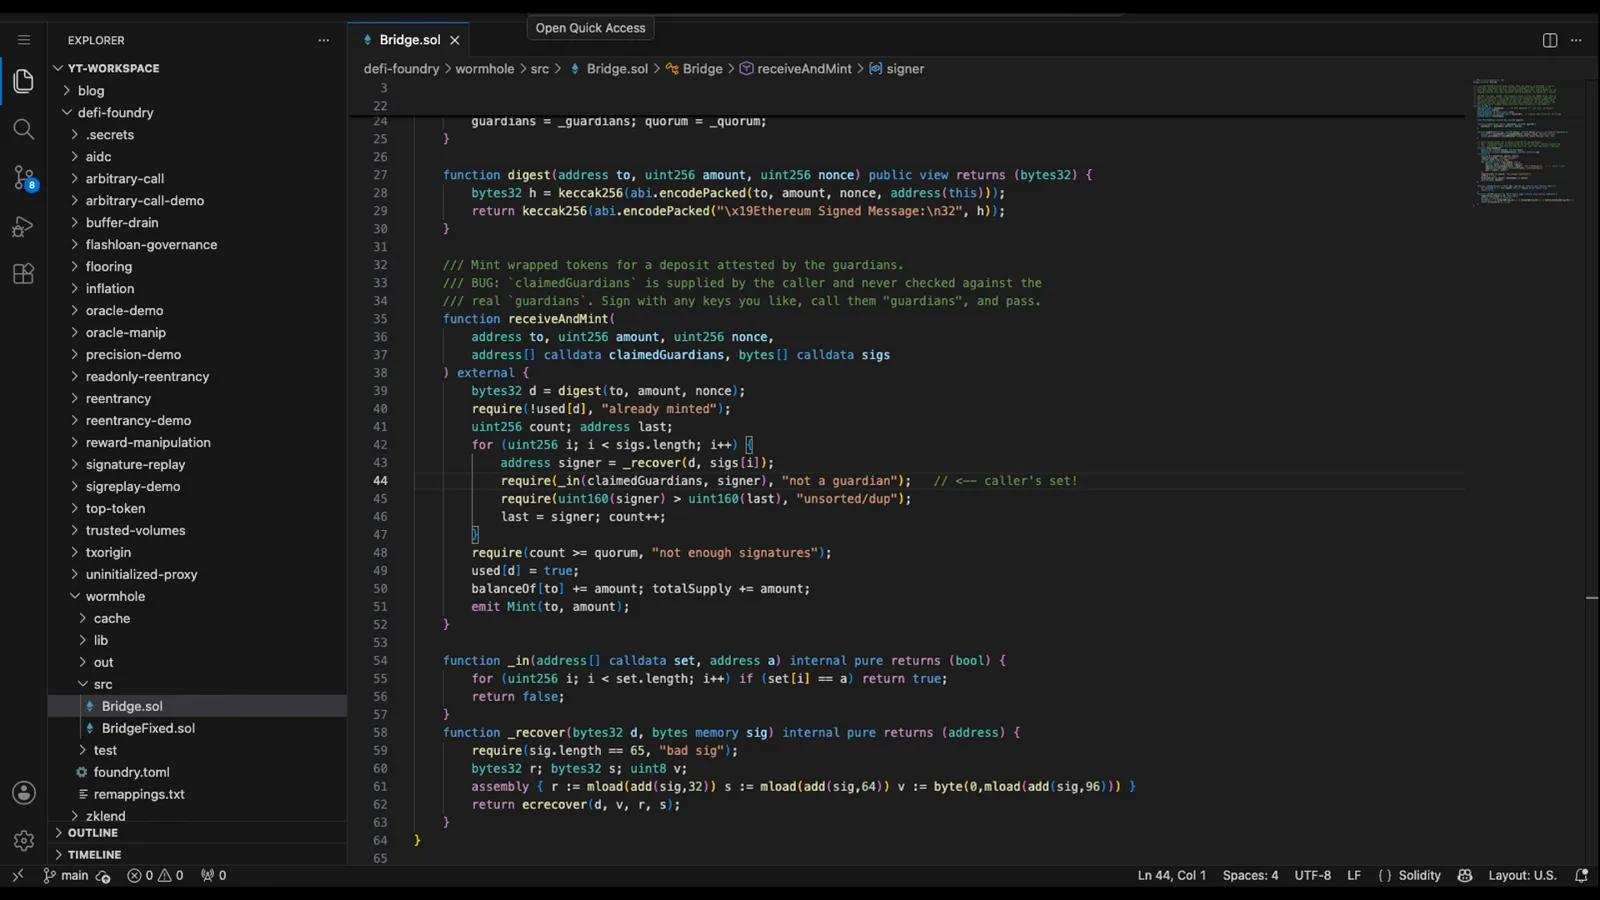Screen dimensions: 1600x900
Task: Click line number 44 in gutter
Action: [380, 481]
